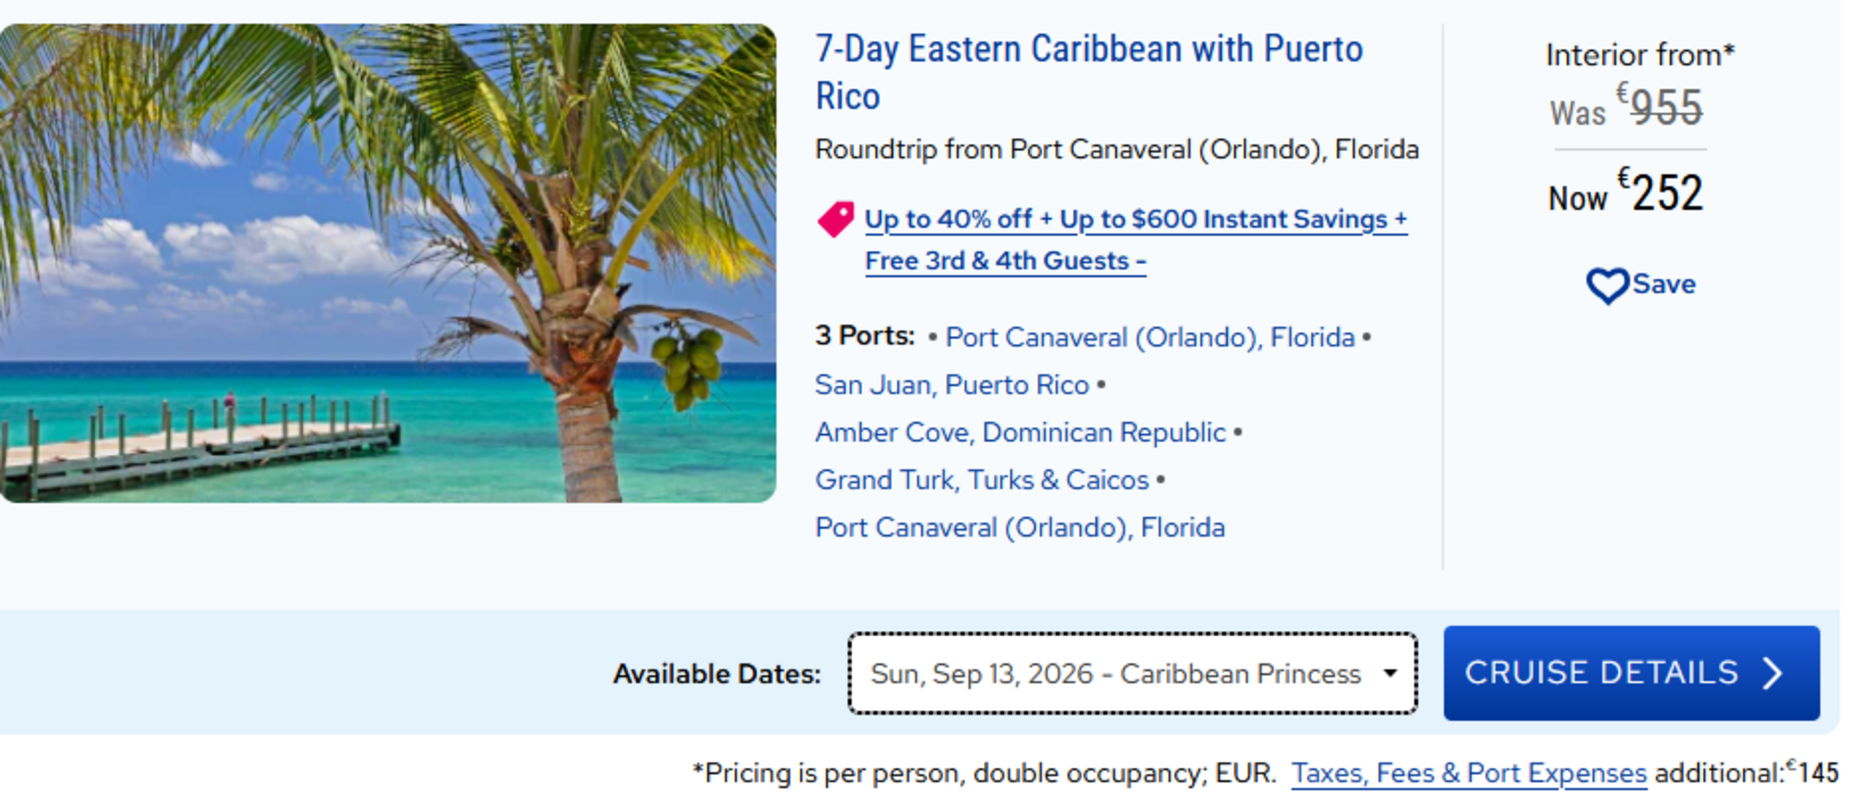Open the Amber Cove, Dominican Republic link

click(x=1020, y=433)
